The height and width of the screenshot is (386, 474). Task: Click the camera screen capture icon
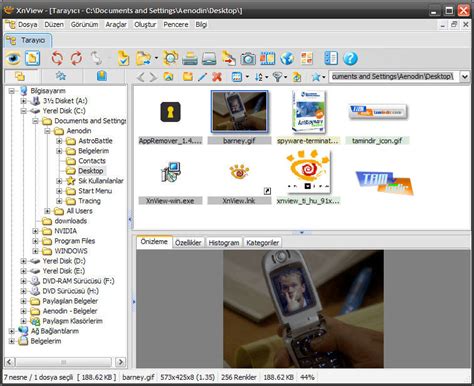tap(248, 59)
